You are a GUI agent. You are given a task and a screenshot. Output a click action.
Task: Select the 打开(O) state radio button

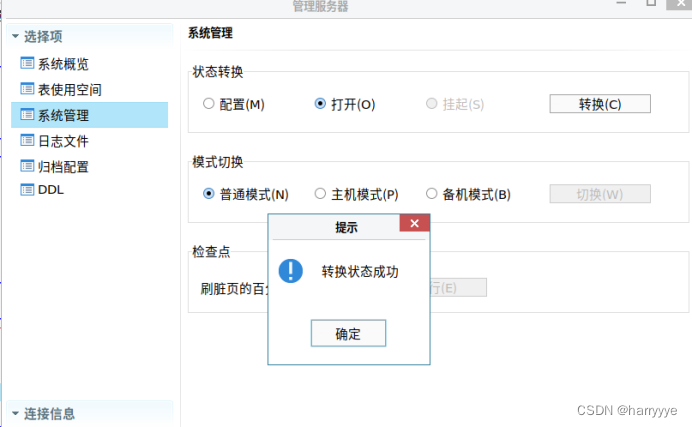tap(320, 104)
